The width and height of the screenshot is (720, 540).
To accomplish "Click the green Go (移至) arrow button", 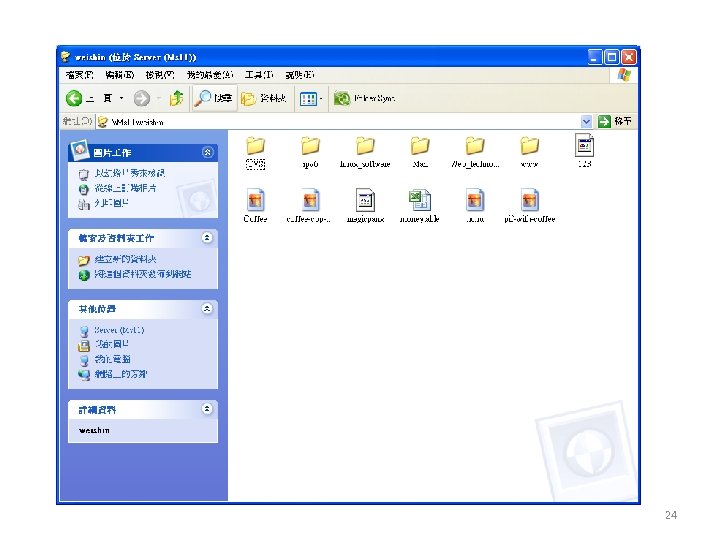I will [615, 122].
